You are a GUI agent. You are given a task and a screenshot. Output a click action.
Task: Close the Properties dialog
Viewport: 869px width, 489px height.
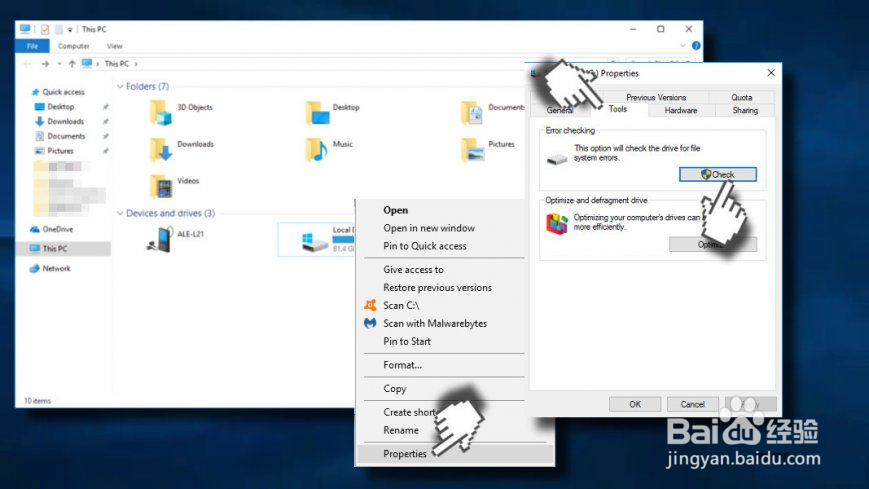771,73
